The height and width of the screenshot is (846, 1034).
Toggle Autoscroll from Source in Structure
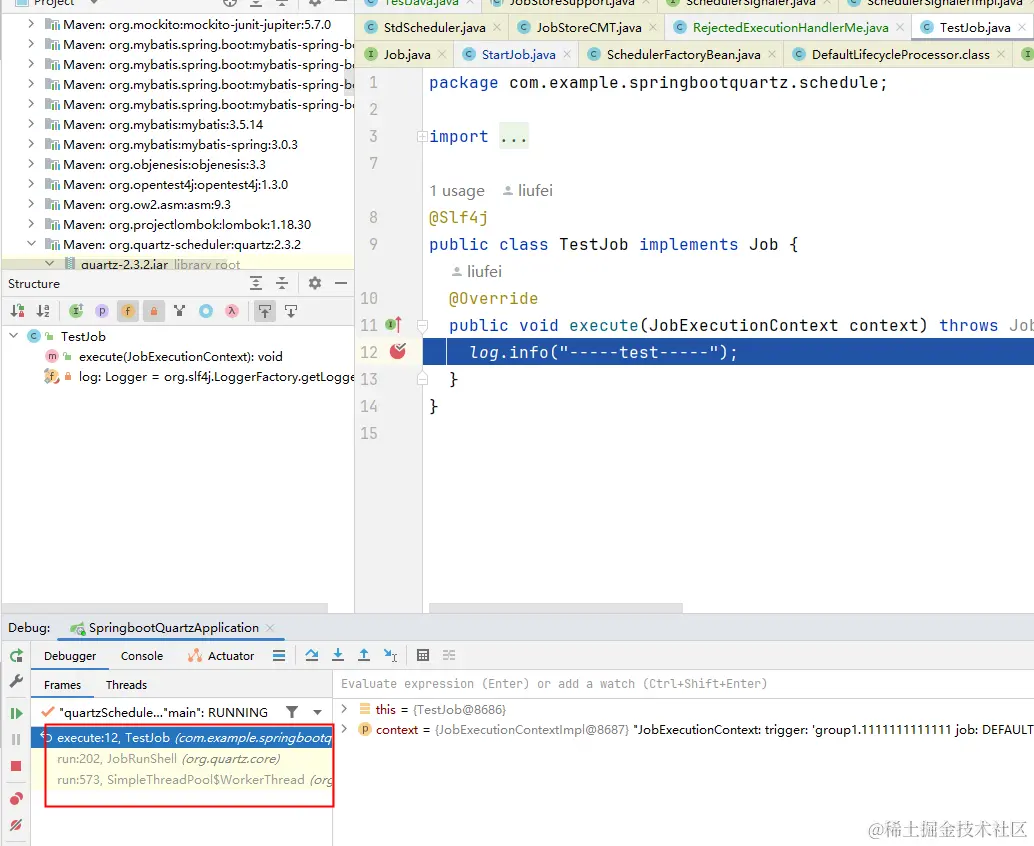(291, 311)
